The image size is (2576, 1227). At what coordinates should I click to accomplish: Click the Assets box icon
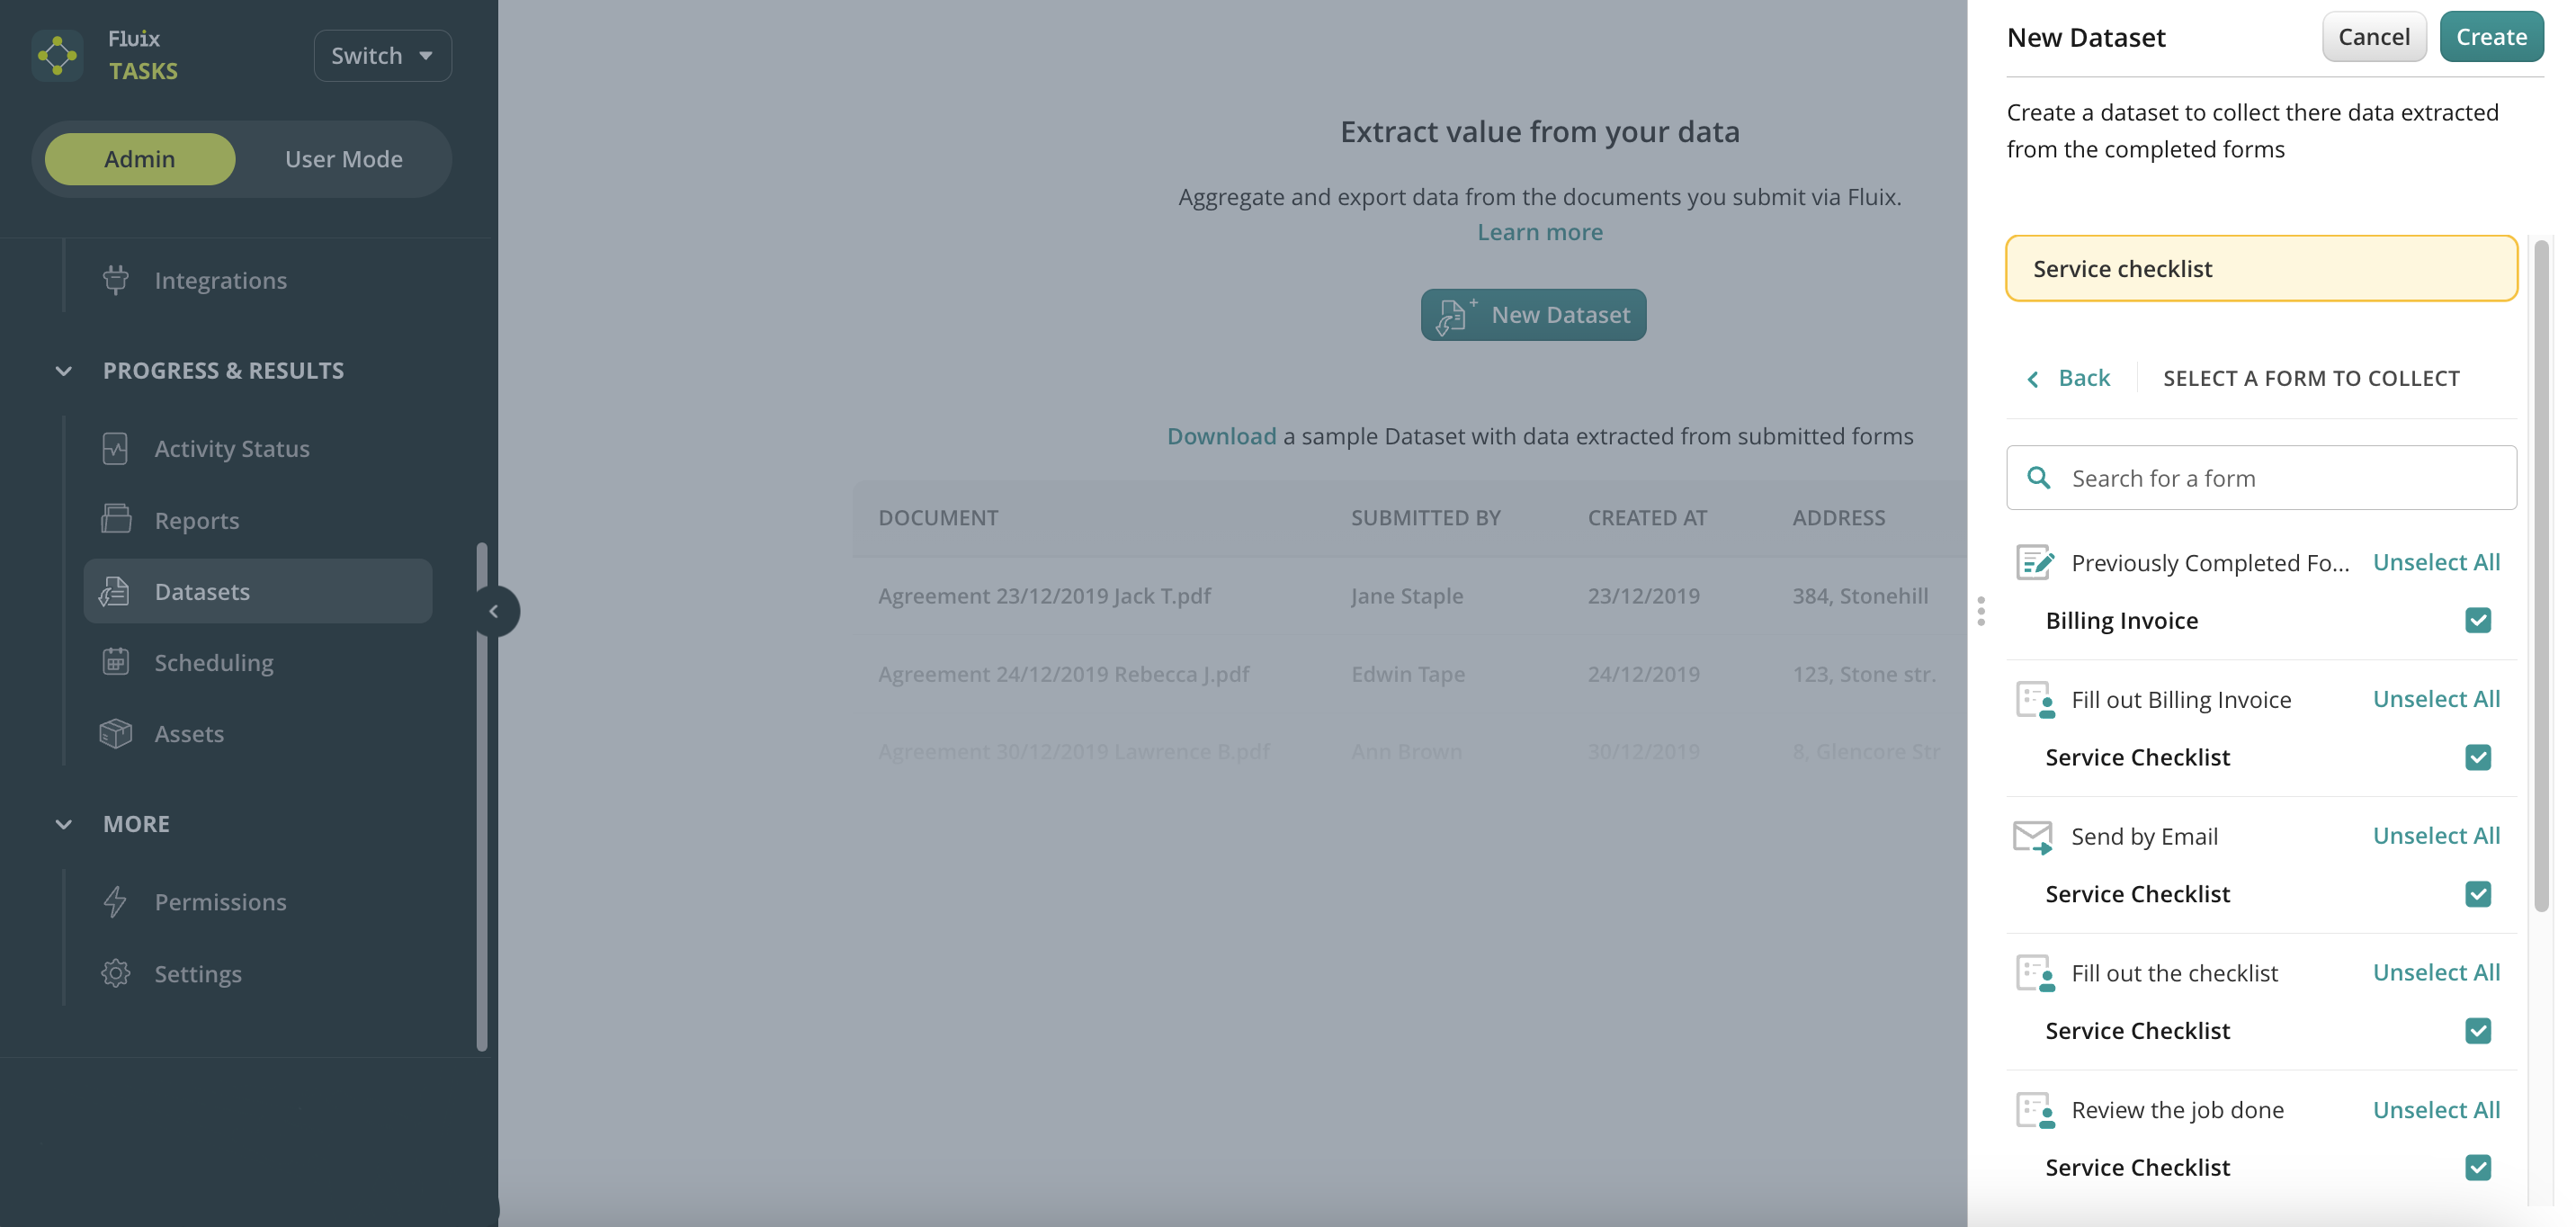pos(116,733)
